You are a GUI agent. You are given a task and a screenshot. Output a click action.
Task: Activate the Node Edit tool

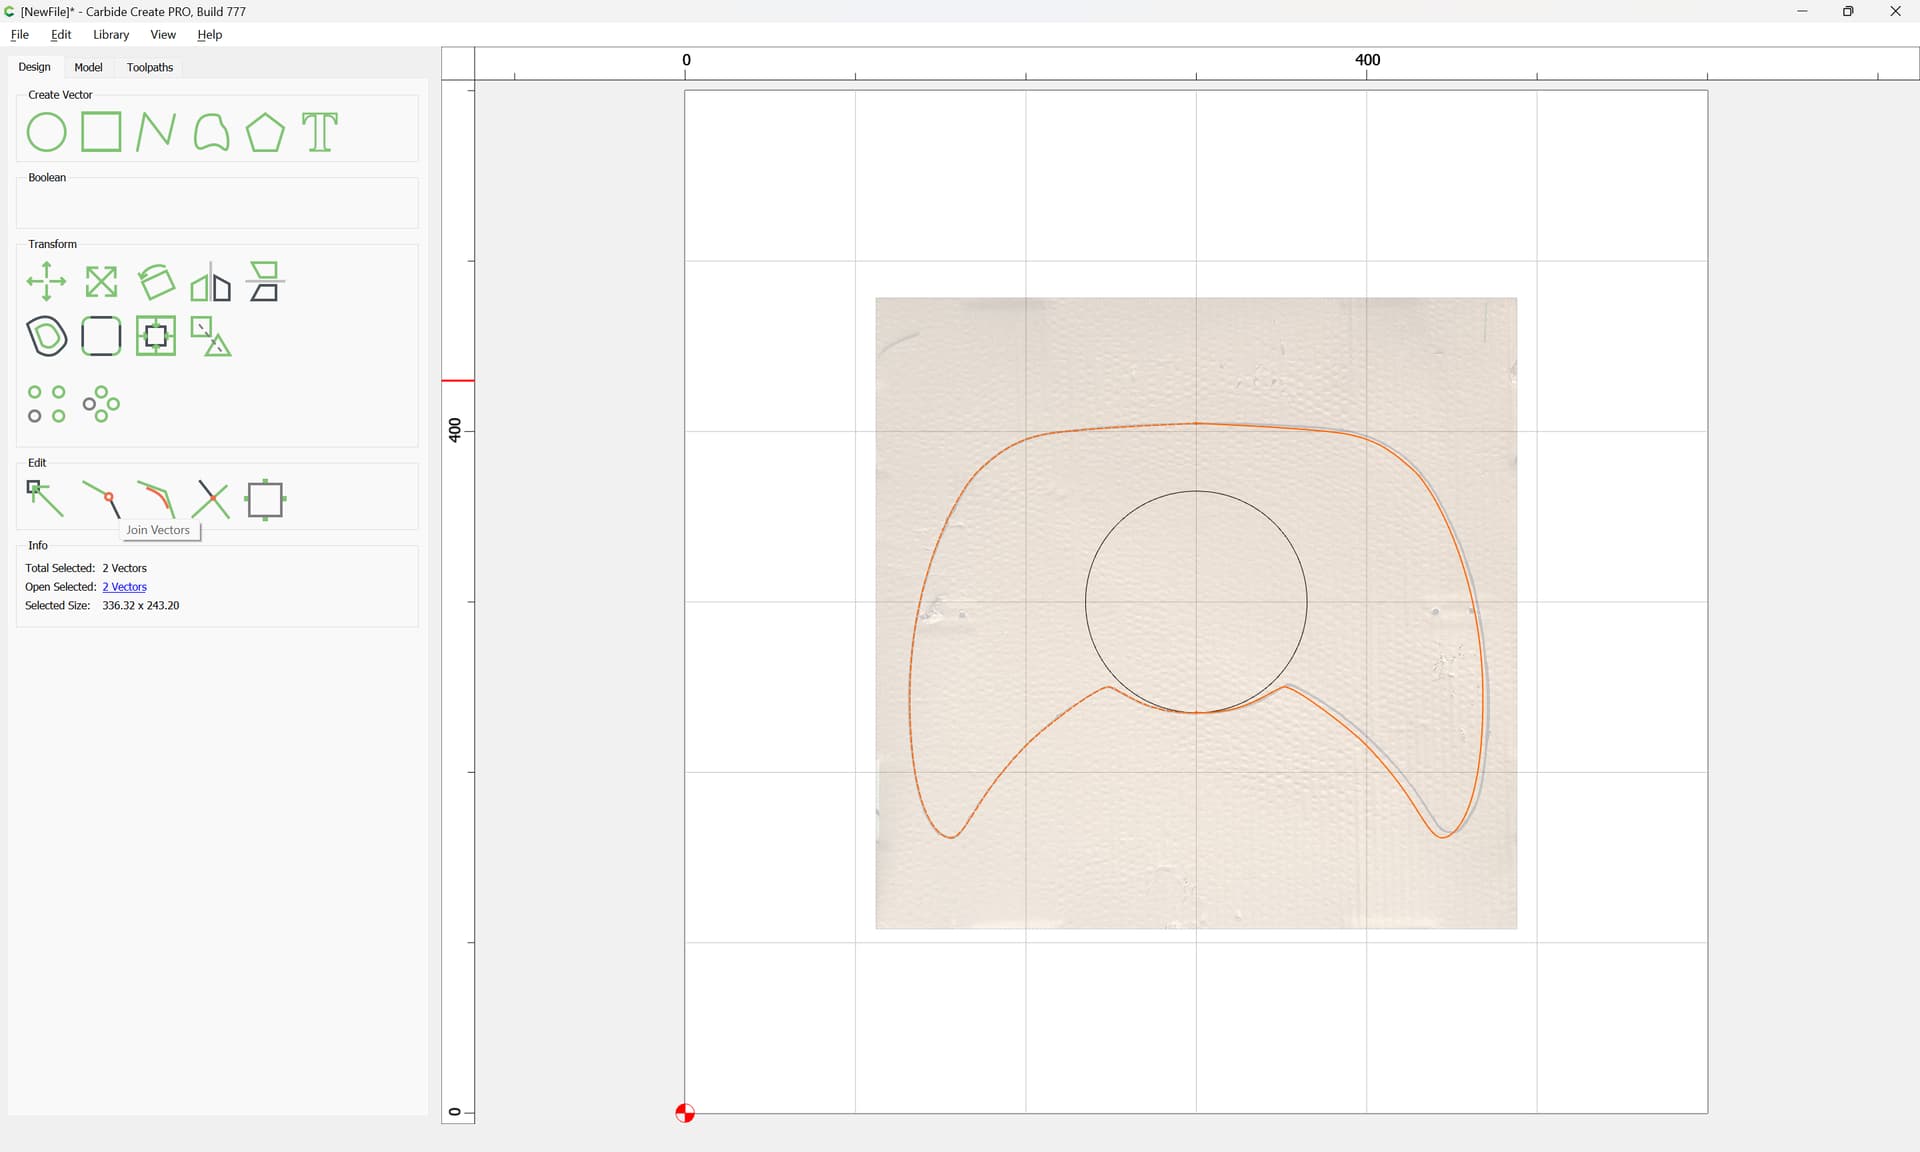coord(46,498)
